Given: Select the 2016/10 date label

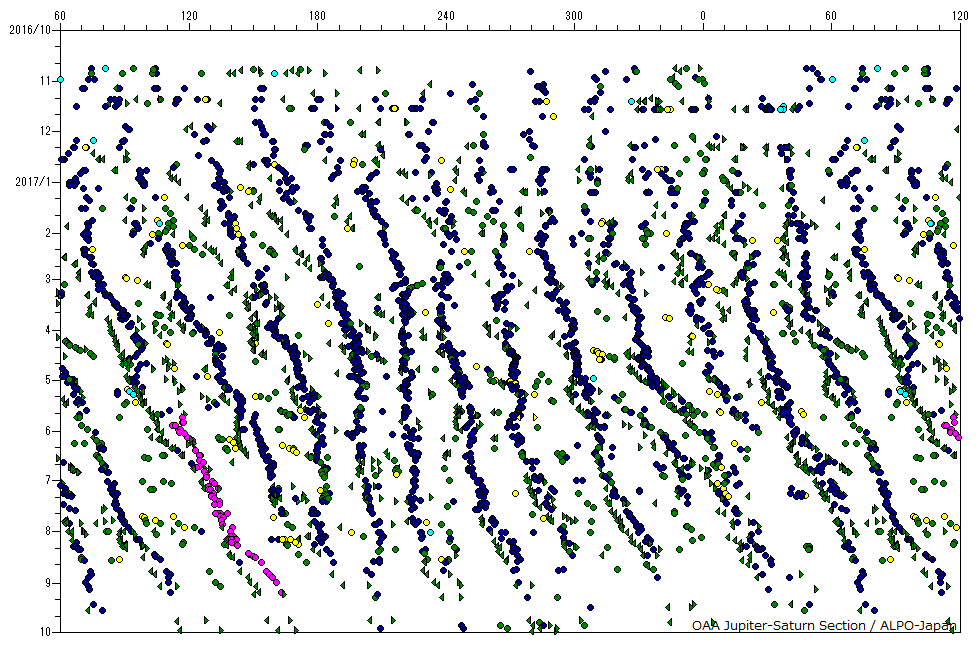Looking at the screenshot, I should (x=30, y=29).
